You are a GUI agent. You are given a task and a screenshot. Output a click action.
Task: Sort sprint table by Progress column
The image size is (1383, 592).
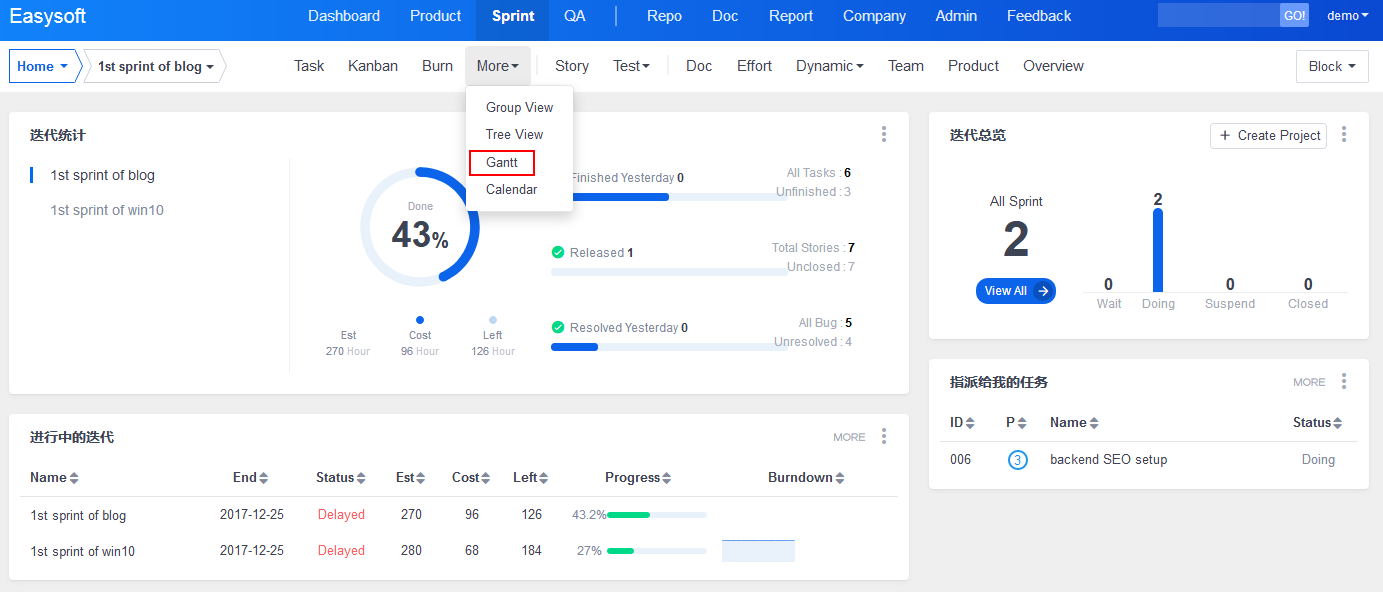(638, 478)
